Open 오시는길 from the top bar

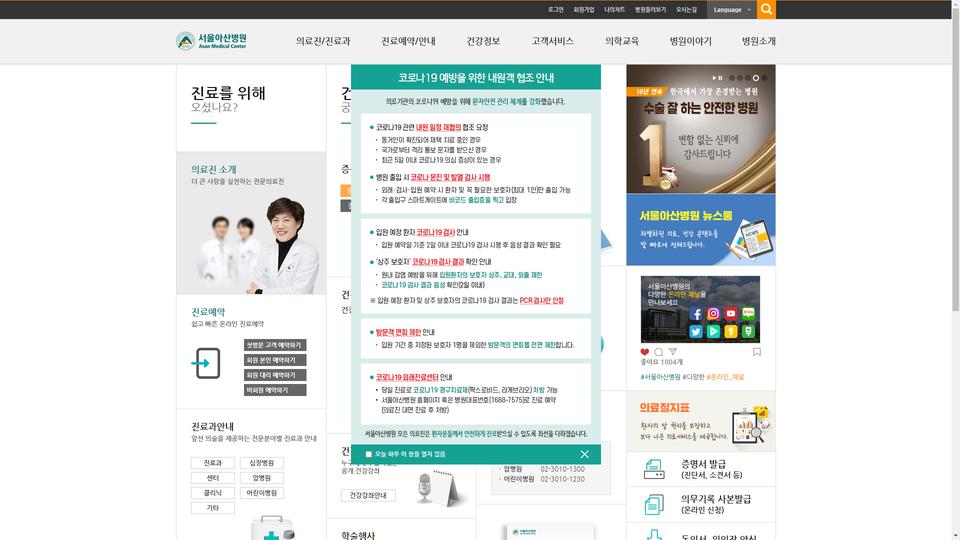pos(686,10)
